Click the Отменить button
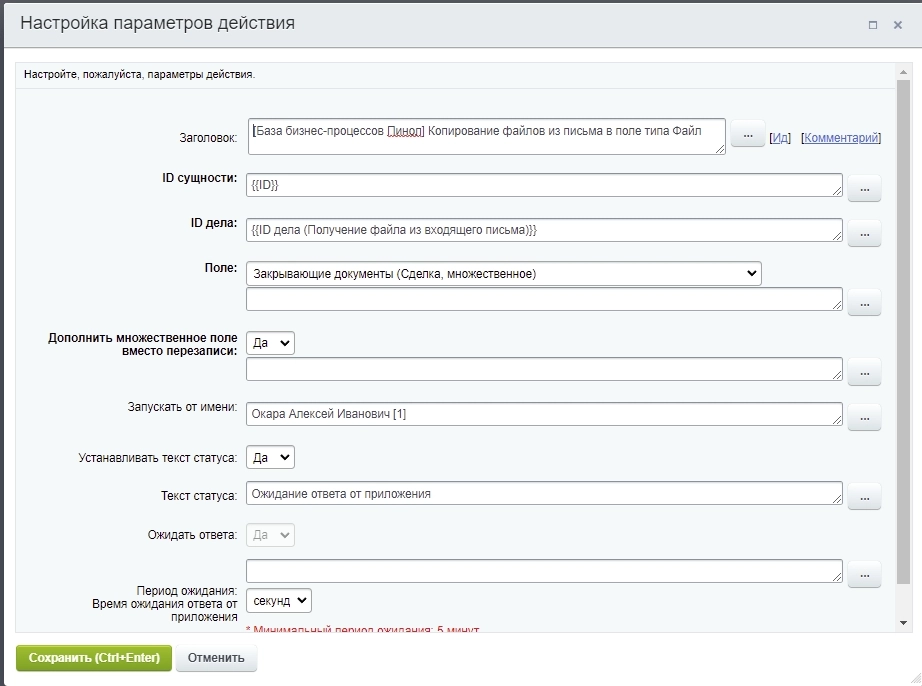Viewport: 922px width, 686px height. tap(216, 658)
